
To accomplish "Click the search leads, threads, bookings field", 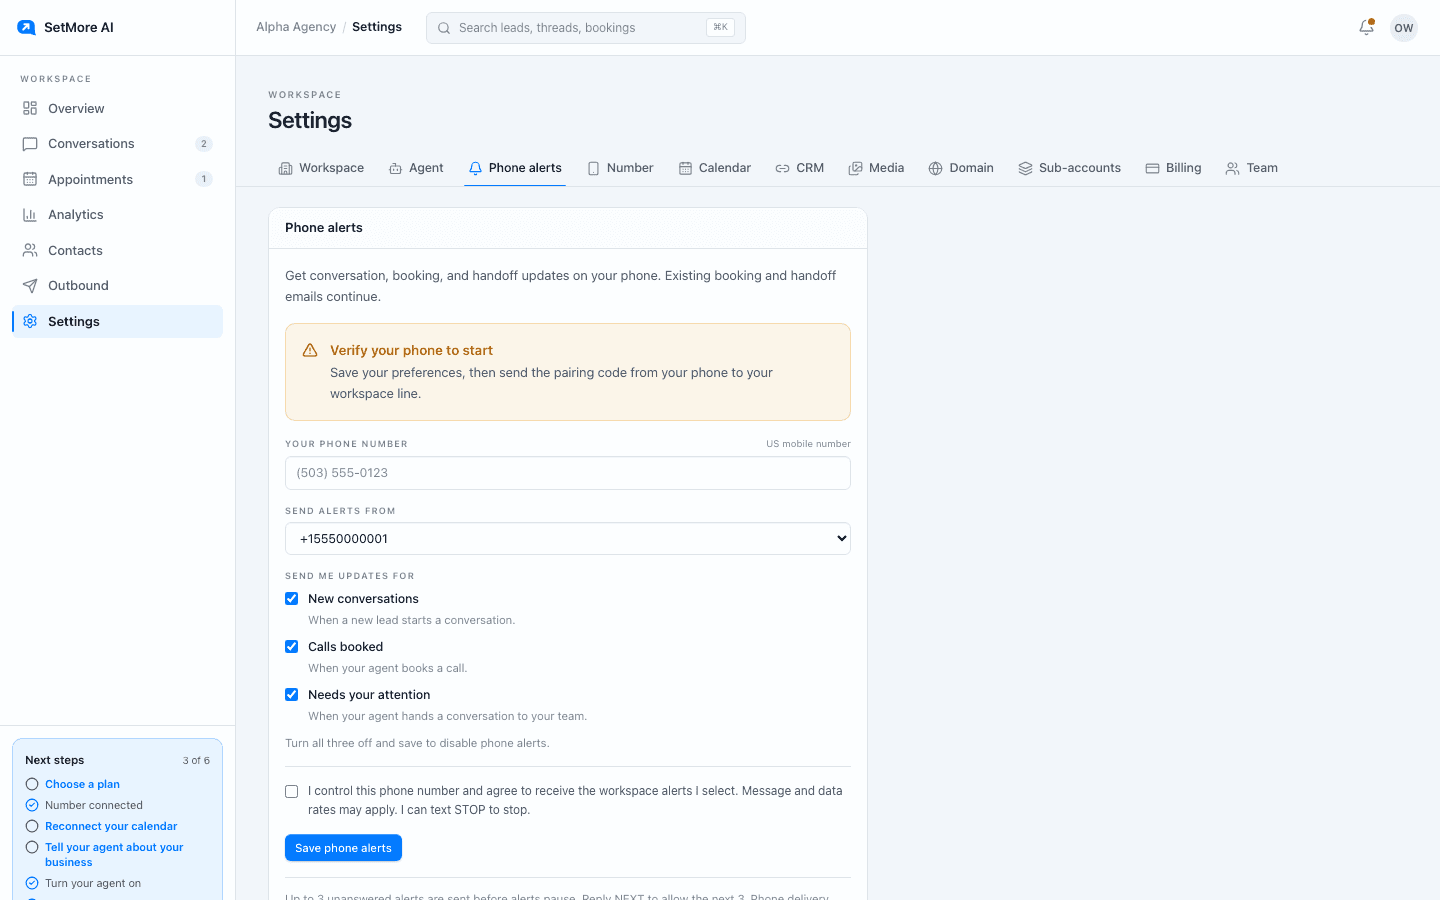I will [x=586, y=28].
